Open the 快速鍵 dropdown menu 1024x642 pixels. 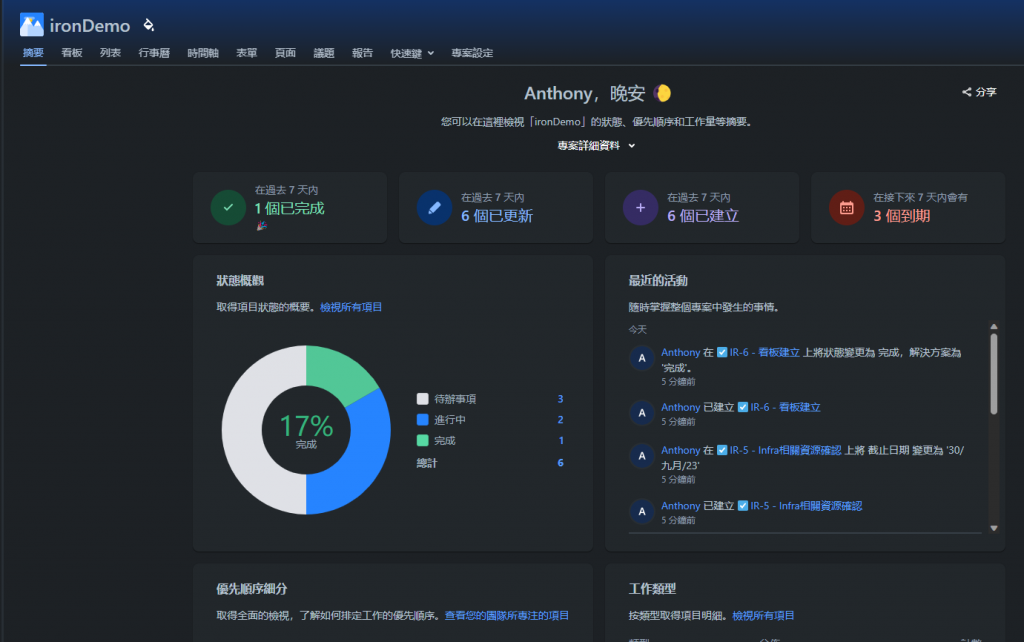[x=412, y=53]
